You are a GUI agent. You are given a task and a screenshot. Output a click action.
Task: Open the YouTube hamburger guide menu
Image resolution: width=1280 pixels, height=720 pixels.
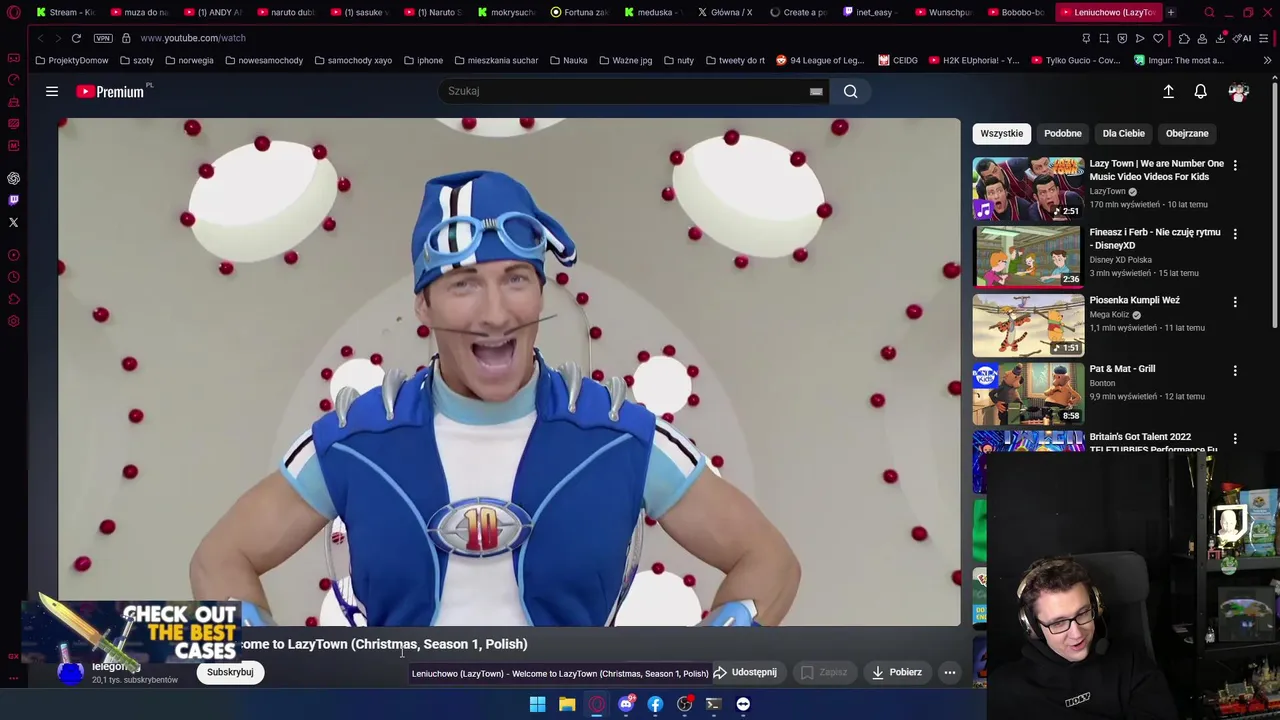coord(52,91)
